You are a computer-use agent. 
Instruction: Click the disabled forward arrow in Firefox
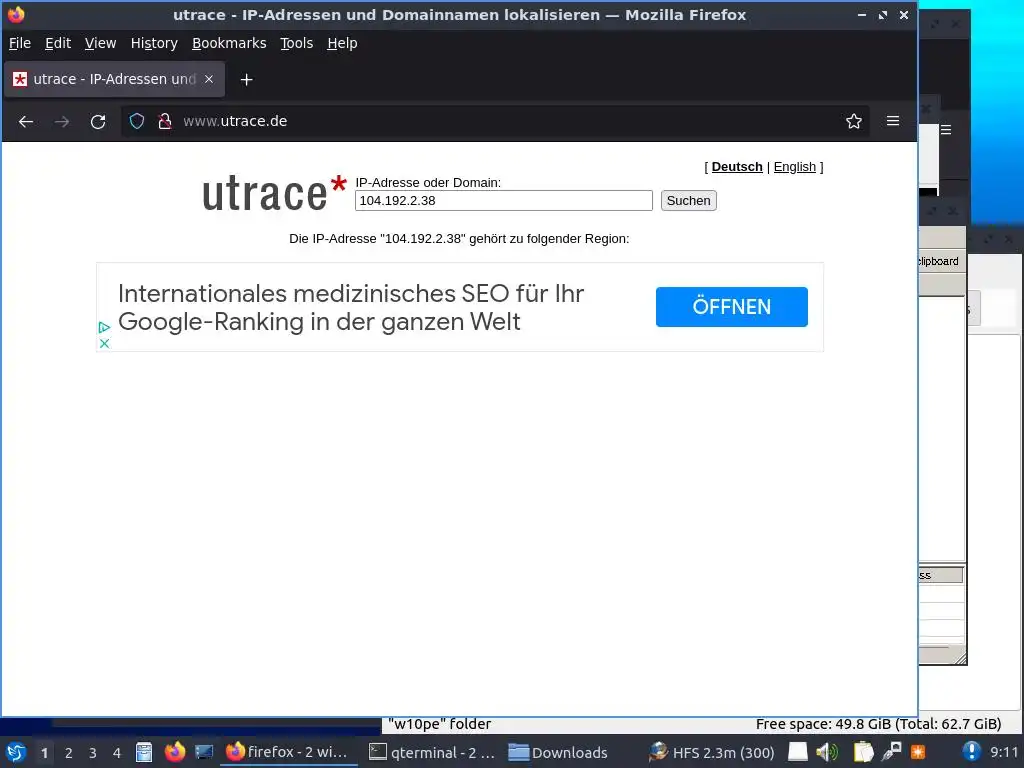(x=62, y=121)
